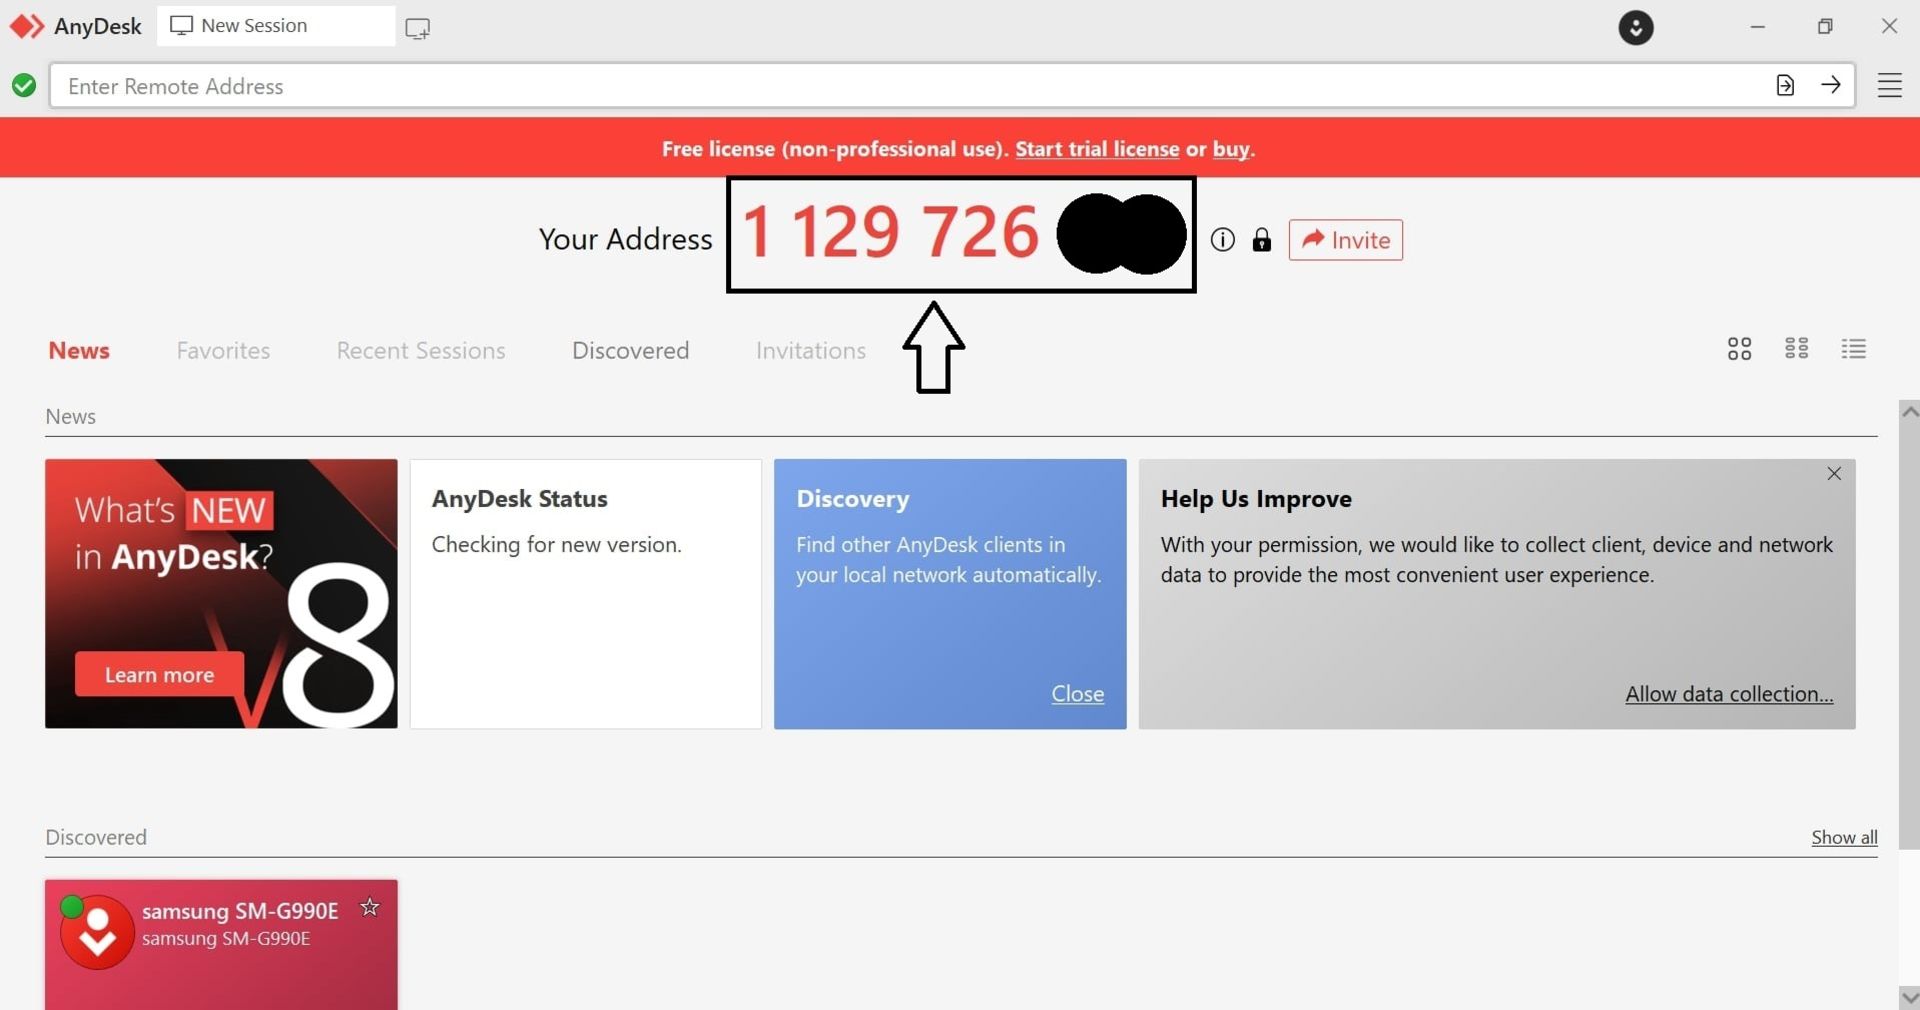Open the samsung SM-G990E device tile
Viewport: 1920px width, 1010px height.
pyautogui.click(x=221, y=944)
